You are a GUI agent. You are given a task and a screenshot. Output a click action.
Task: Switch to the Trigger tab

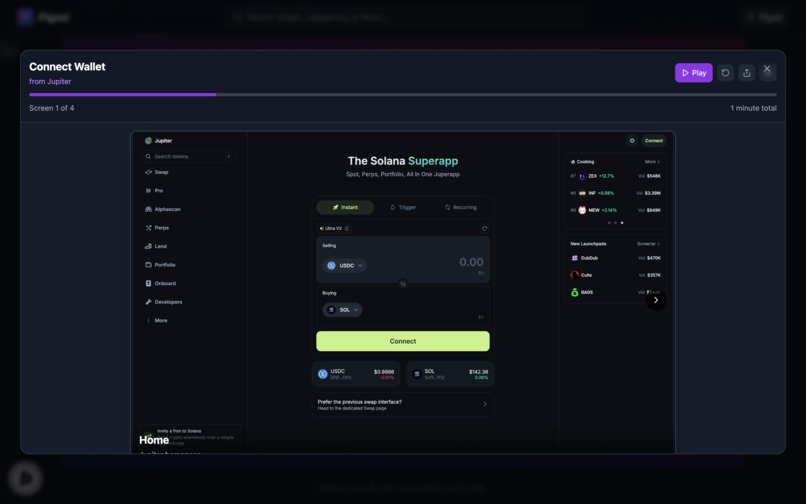(403, 207)
